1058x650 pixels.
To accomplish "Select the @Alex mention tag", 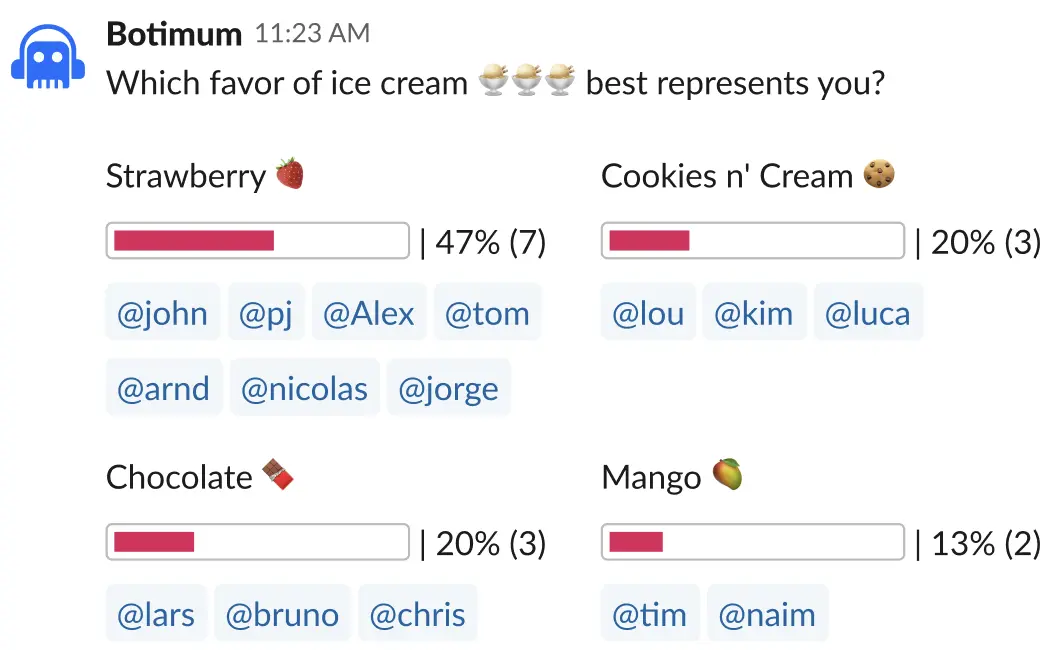I will (x=369, y=313).
